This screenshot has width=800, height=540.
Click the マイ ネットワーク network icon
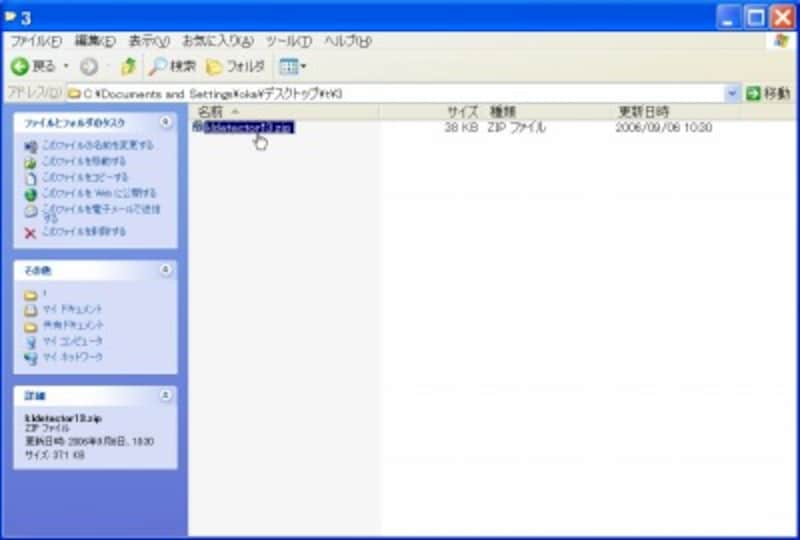(x=31, y=358)
